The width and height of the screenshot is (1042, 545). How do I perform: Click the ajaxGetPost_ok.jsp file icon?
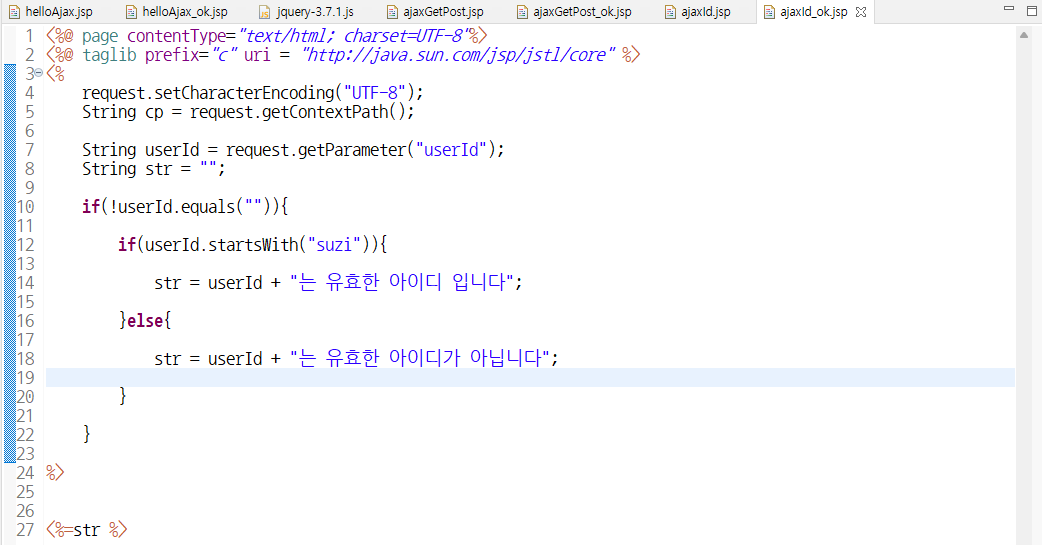pos(522,12)
